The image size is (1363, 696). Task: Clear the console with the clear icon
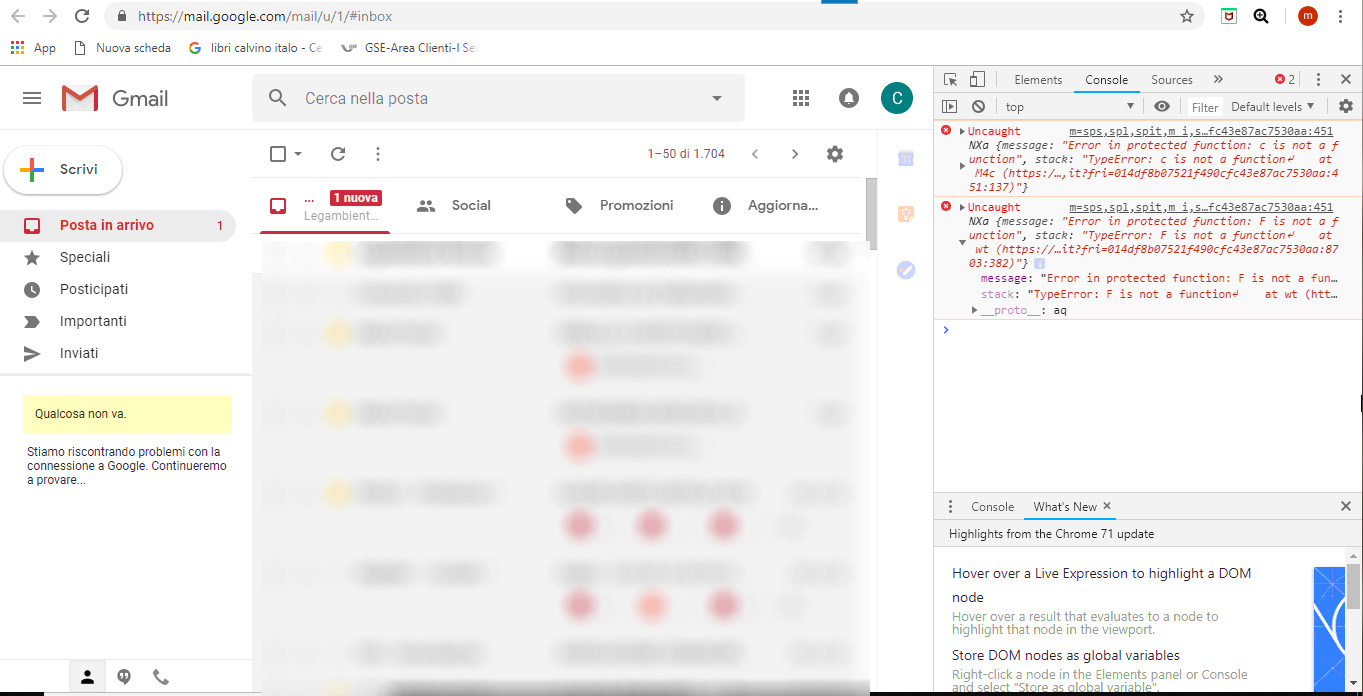pos(978,107)
